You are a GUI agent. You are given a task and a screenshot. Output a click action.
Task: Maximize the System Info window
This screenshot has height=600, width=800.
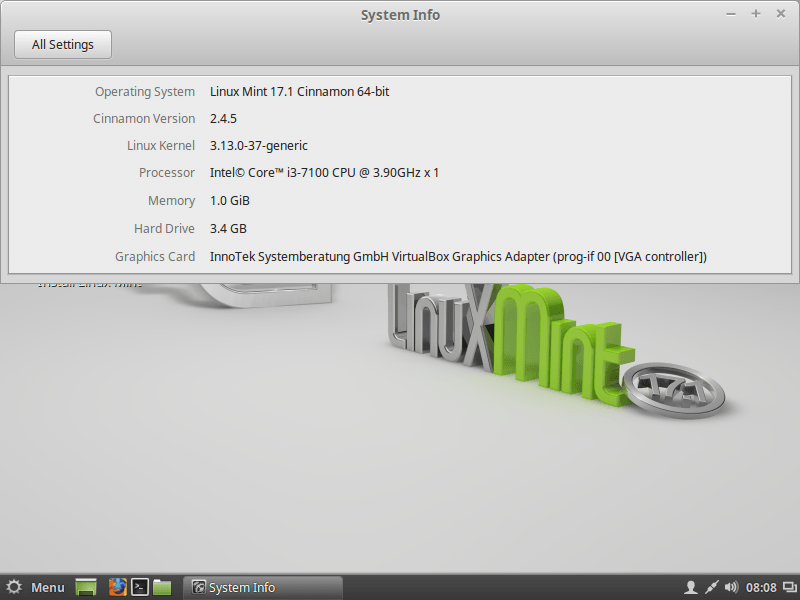coord(756,14)
